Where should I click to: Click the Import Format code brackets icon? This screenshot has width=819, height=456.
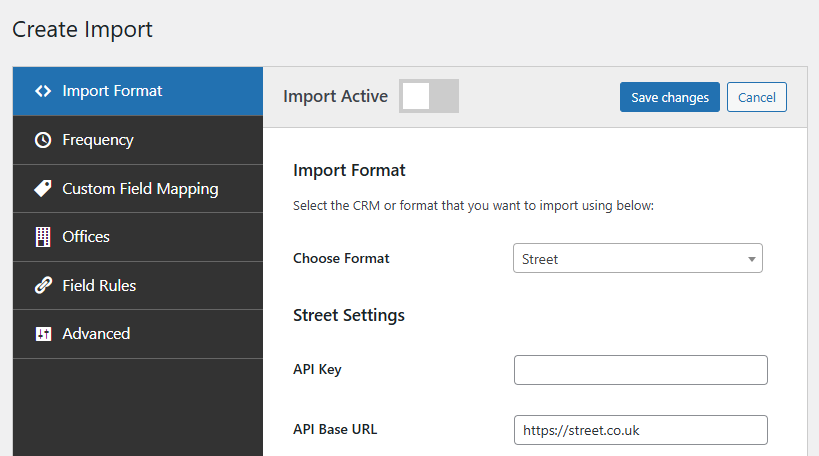click(42, 91)
